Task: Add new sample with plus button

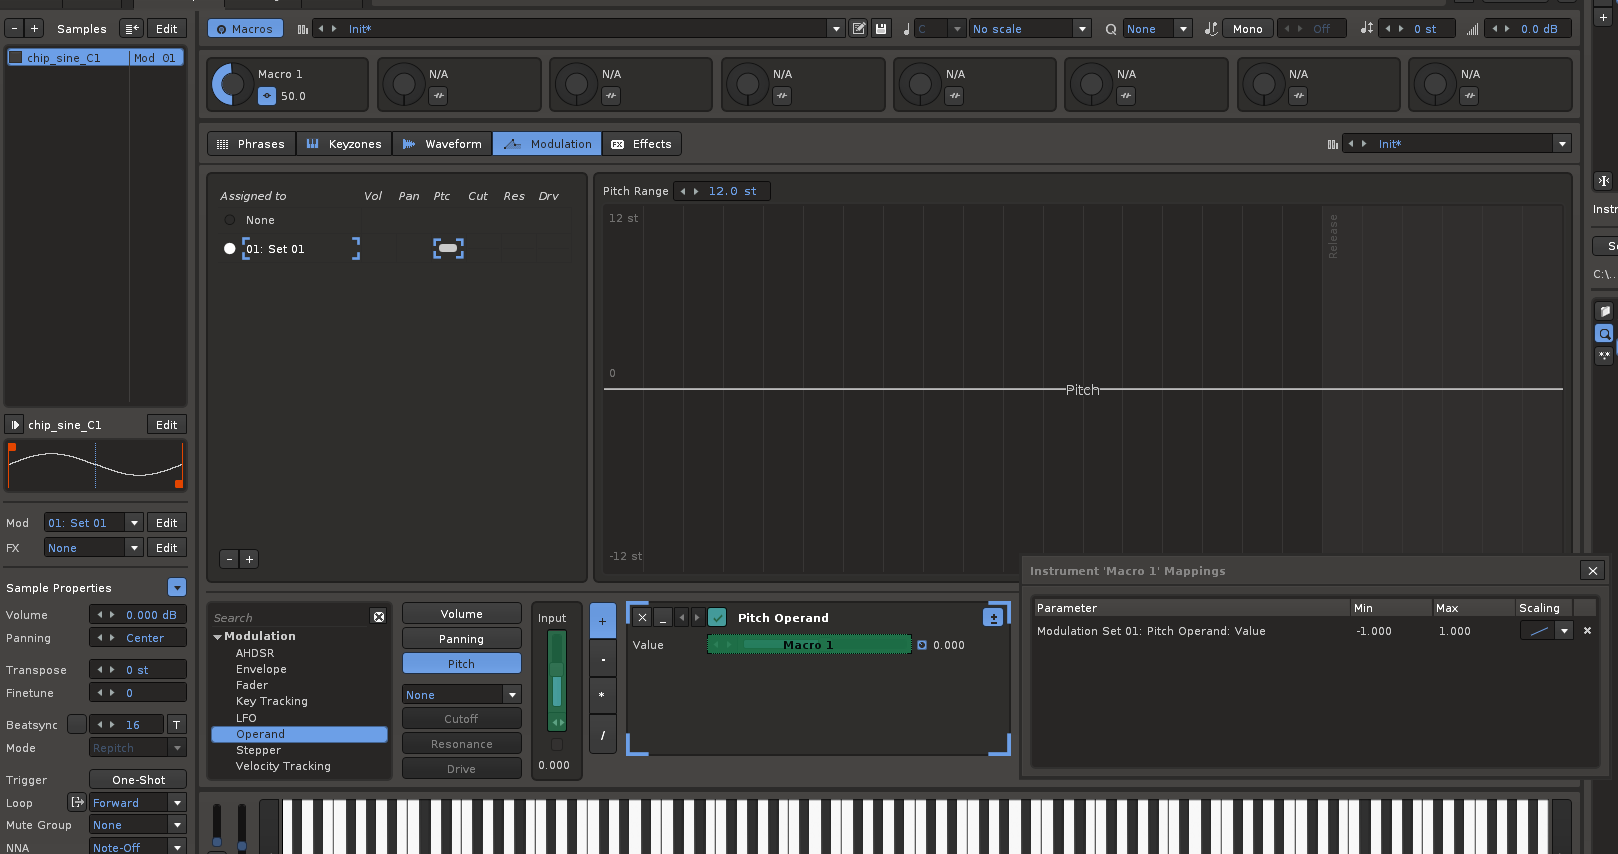Action: (34, 29)
